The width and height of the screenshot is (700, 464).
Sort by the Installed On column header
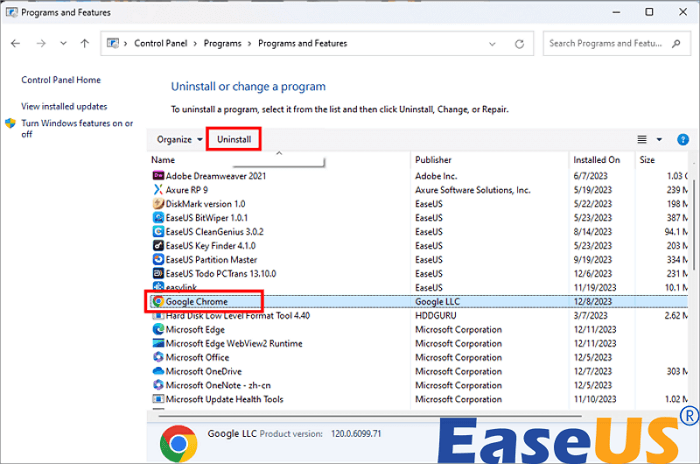596,159
